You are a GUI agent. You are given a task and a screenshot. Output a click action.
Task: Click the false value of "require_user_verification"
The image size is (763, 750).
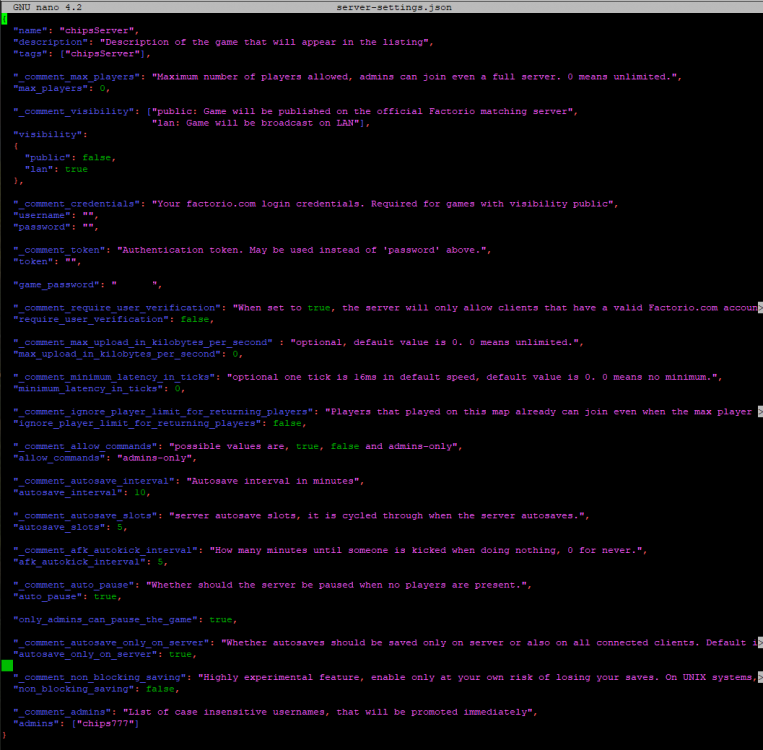[195, 320]
